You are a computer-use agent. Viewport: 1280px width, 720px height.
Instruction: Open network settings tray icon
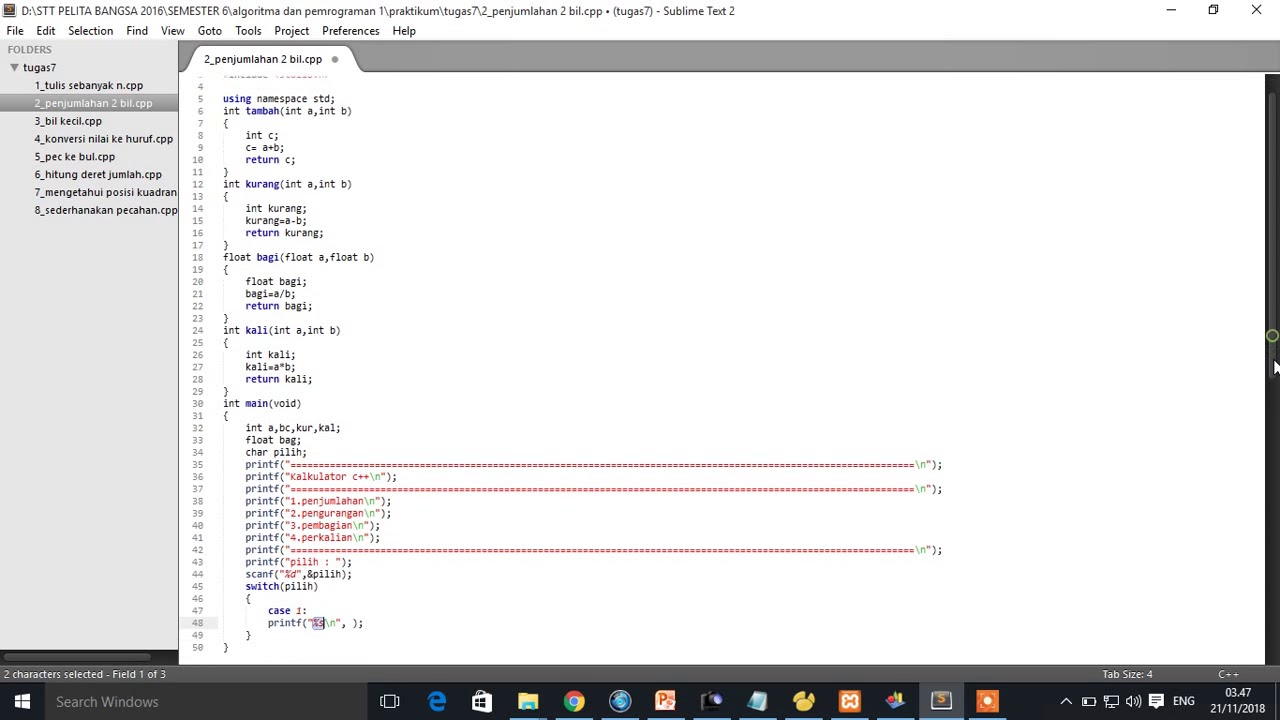1111,701
